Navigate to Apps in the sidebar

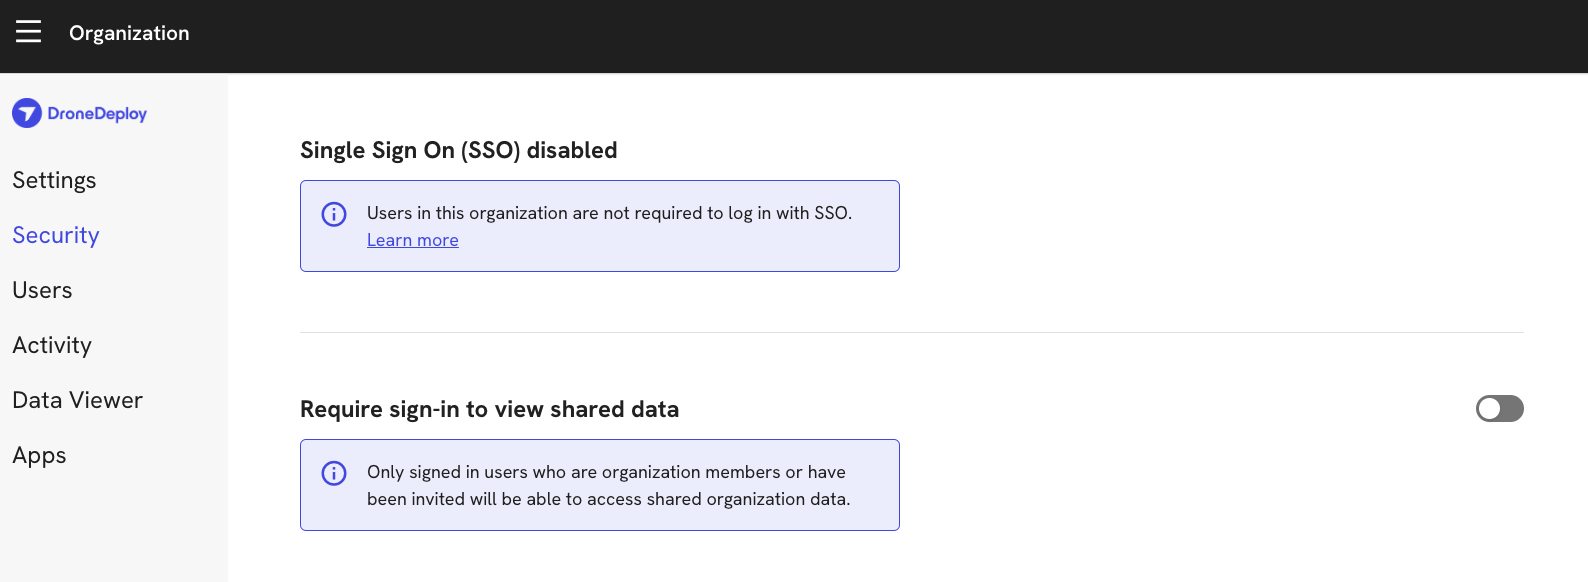pos(39,455)
